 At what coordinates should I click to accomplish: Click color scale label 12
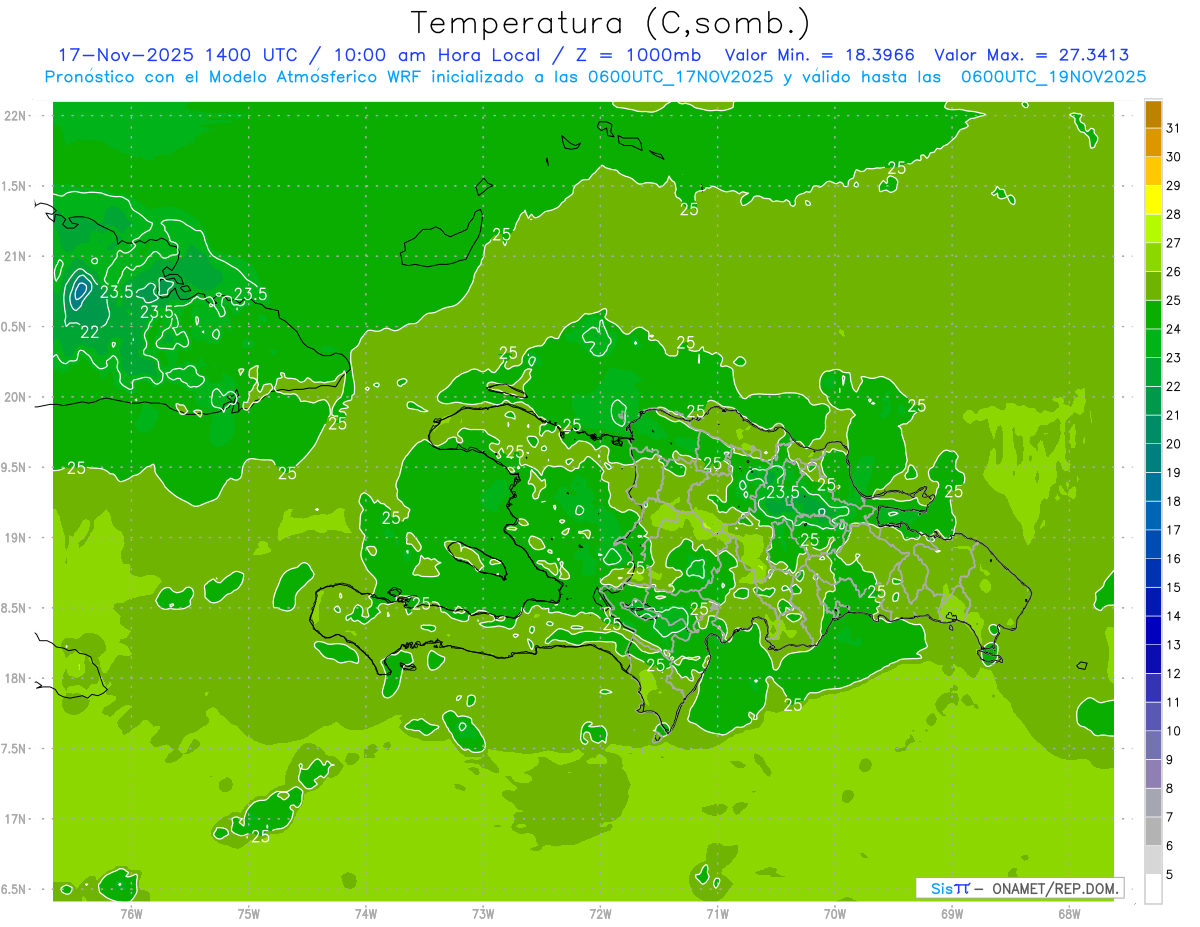click(x=1174, y=674)
